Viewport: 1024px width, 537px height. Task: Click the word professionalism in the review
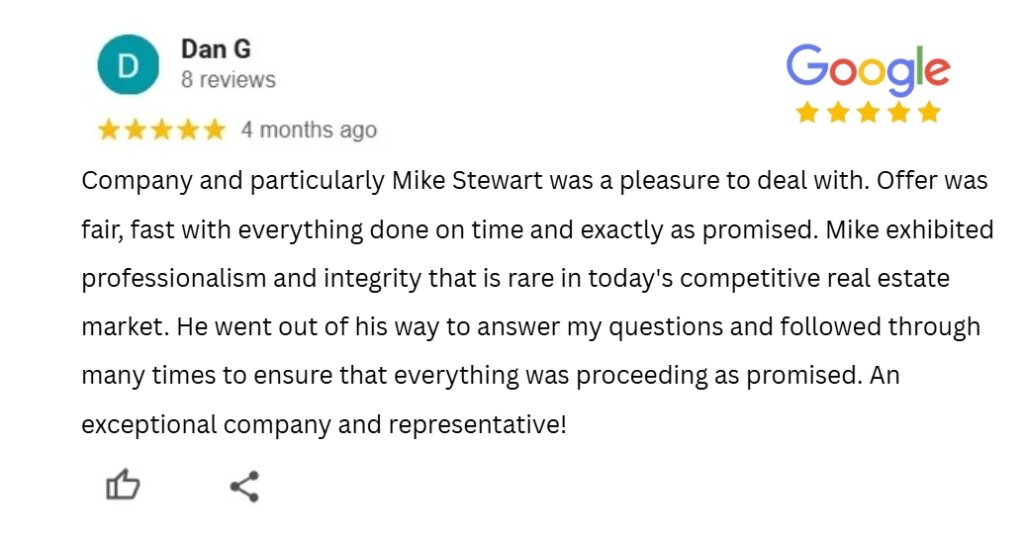pos(174,278)
